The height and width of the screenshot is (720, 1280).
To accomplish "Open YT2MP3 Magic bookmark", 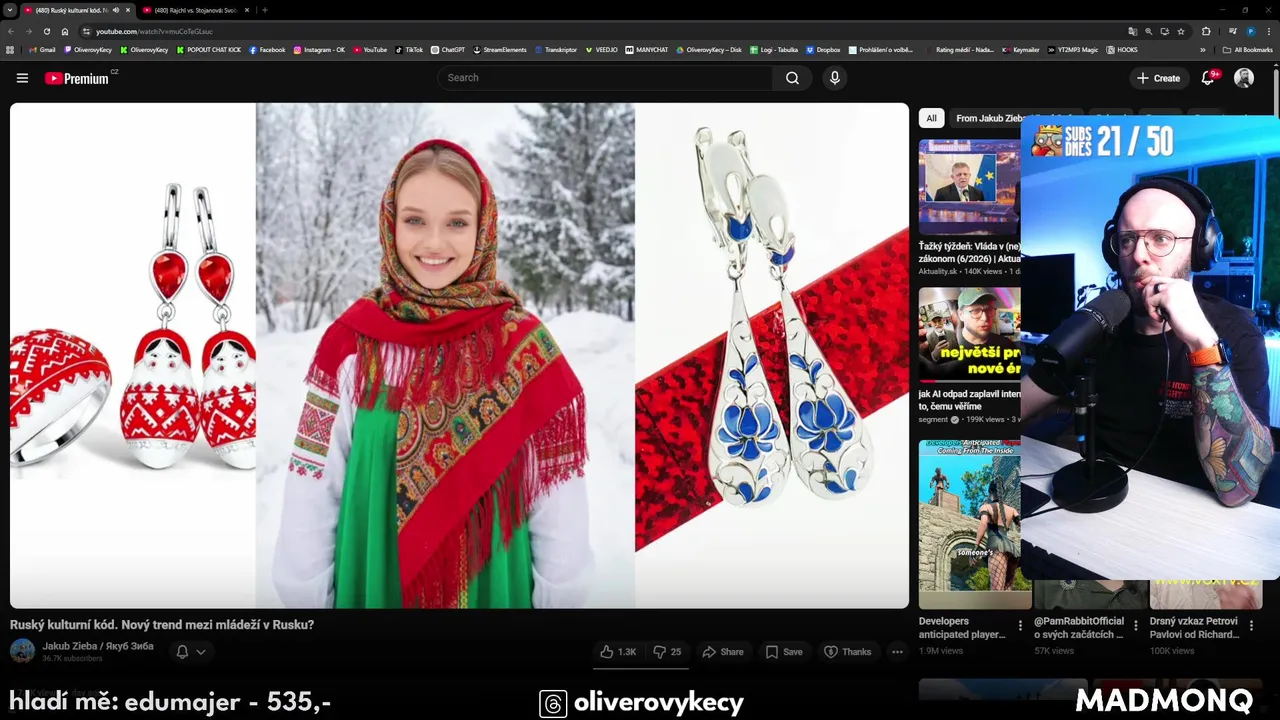I will pyautogui.click(x=1073, y=49).
